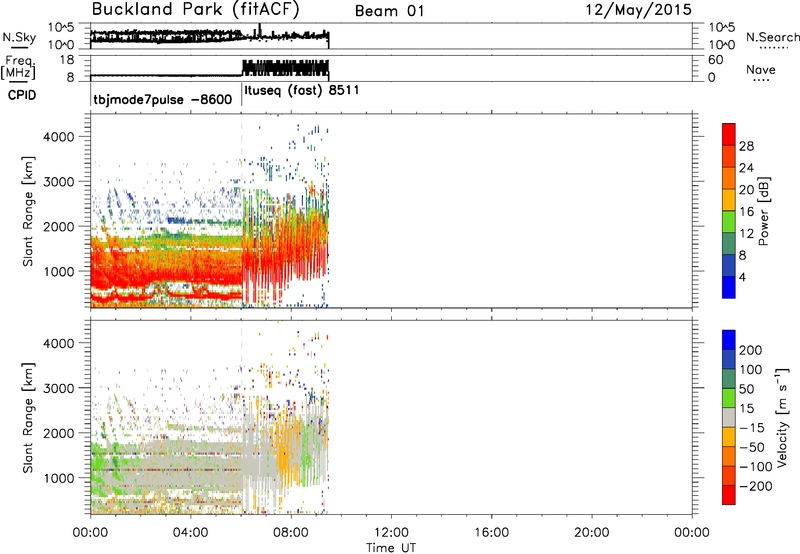Click the 'CPID' row label
800x554 pixels.
point(22,95)
